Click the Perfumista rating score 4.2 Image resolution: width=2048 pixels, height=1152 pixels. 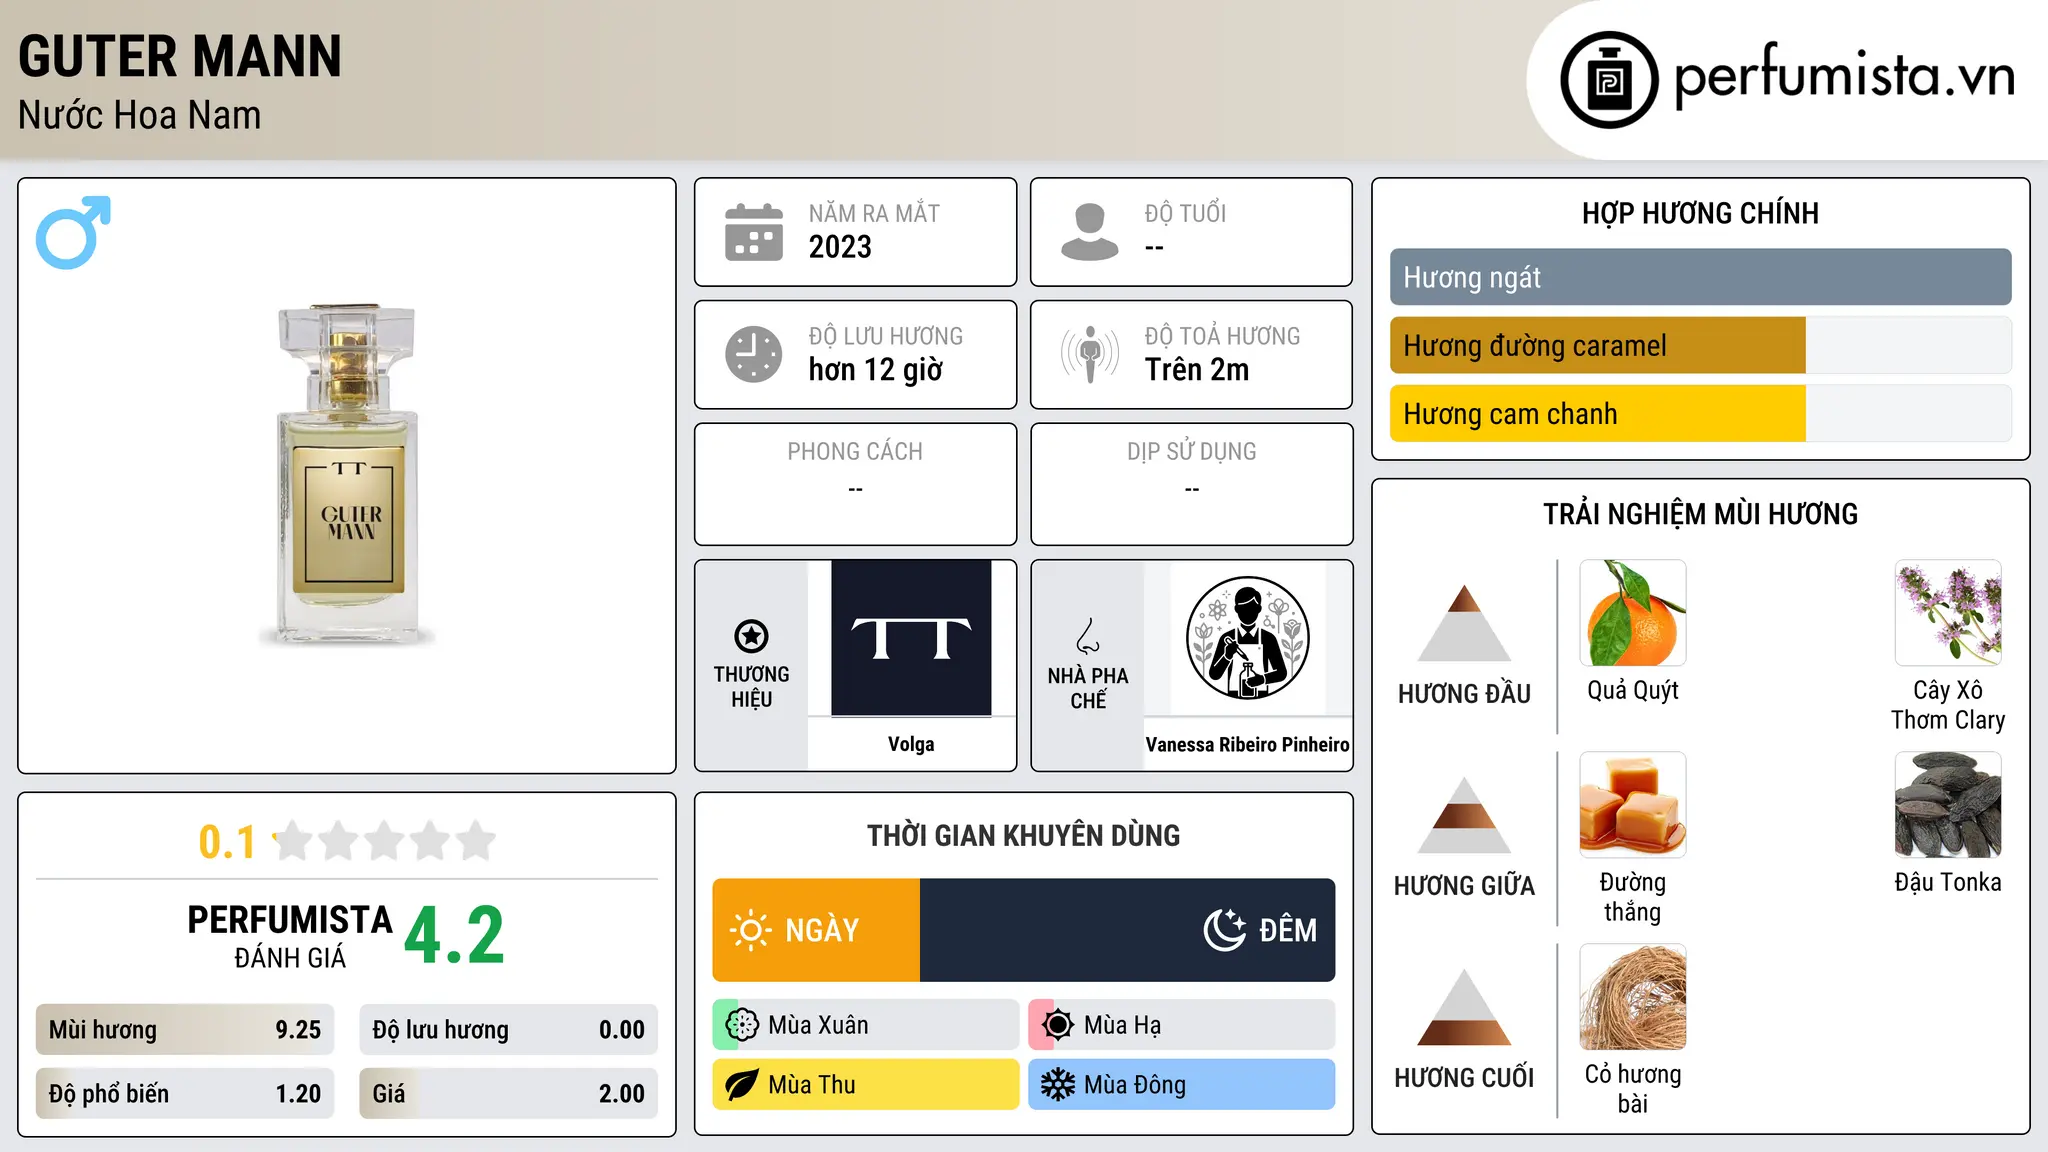click(455, 936)
